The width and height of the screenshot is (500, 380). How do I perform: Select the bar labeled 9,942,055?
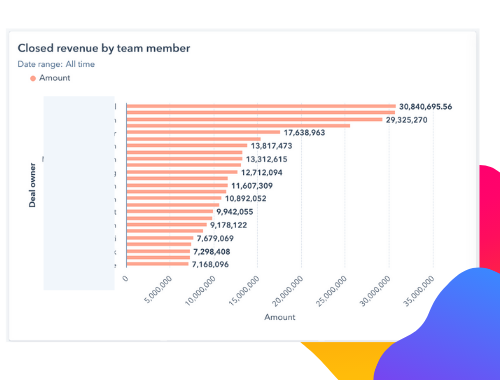tap(170, 211)
